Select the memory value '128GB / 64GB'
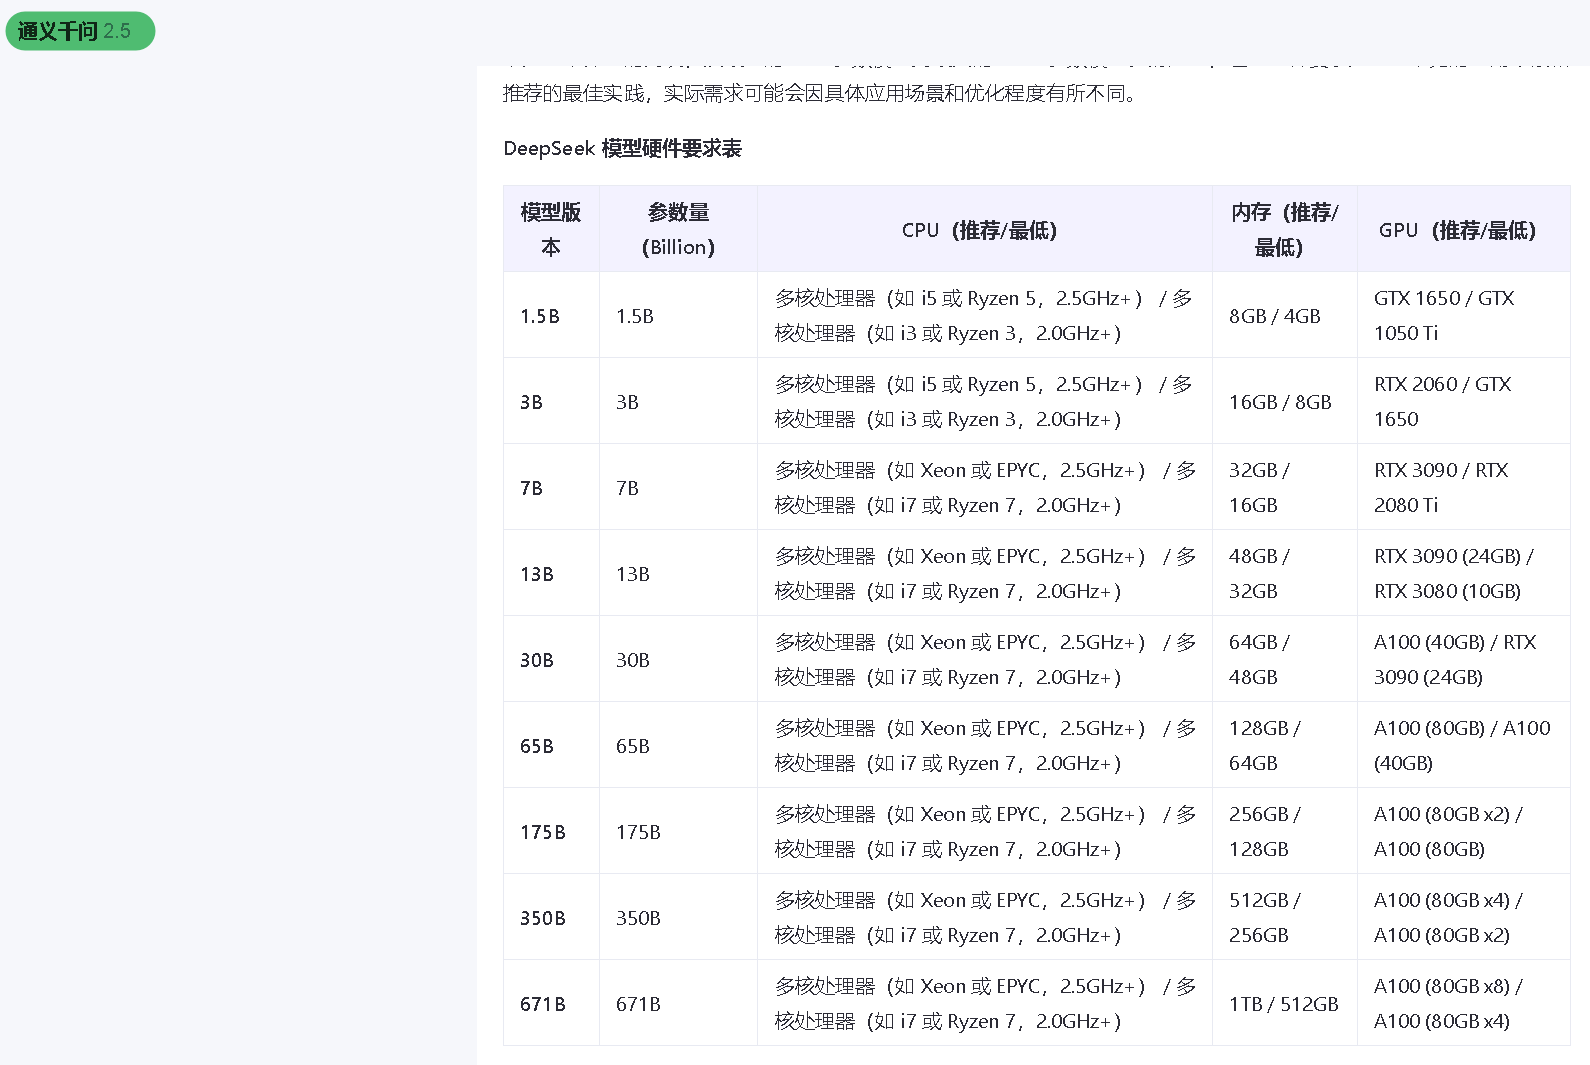Image resolution: width=1590 pixels, height=1065 pixels. coord(1265,746)
